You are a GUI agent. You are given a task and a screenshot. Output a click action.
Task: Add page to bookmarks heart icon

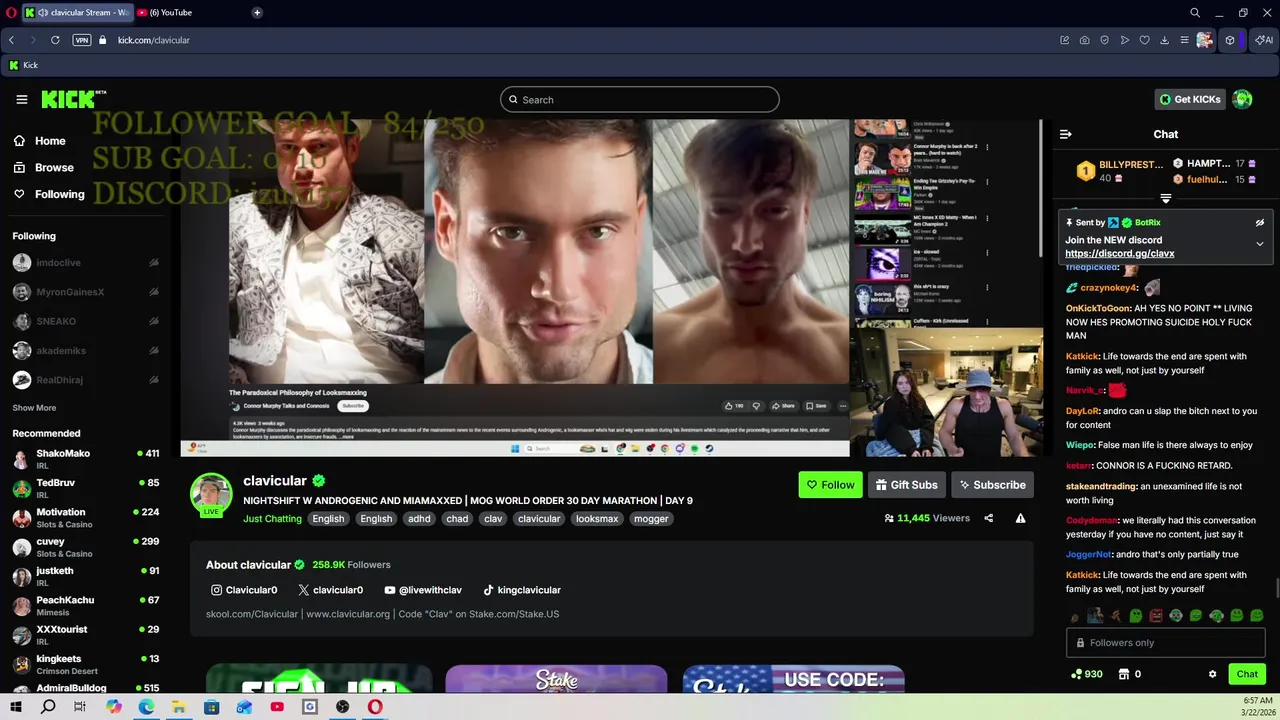click(1145, 40)
